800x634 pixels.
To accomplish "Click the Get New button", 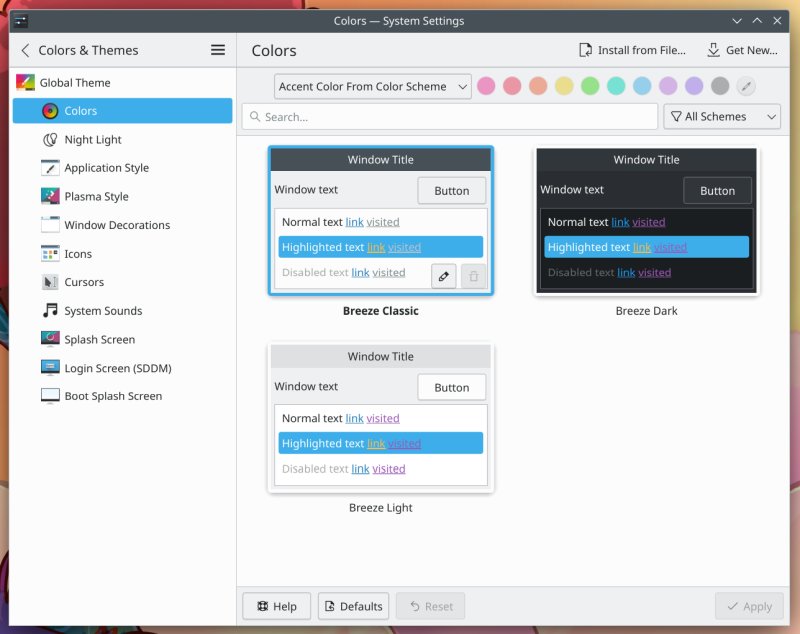I will 741,50.
